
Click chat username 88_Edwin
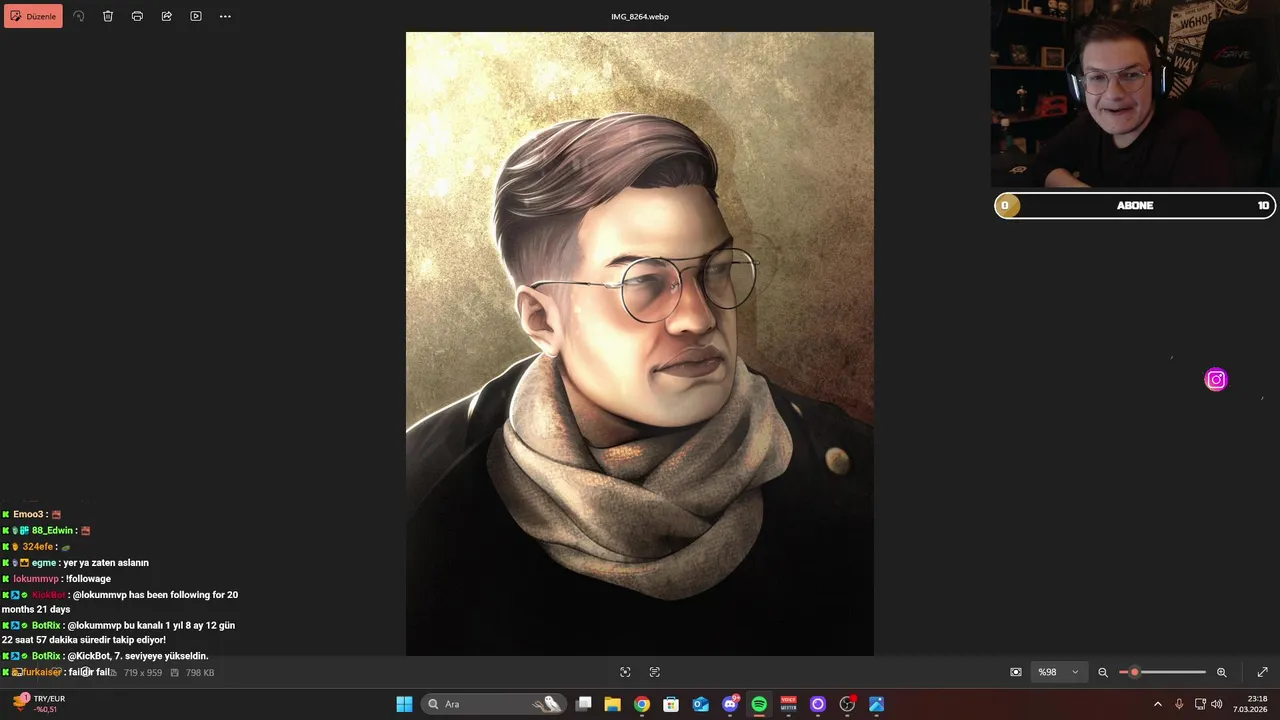click(x=52, y=530)
